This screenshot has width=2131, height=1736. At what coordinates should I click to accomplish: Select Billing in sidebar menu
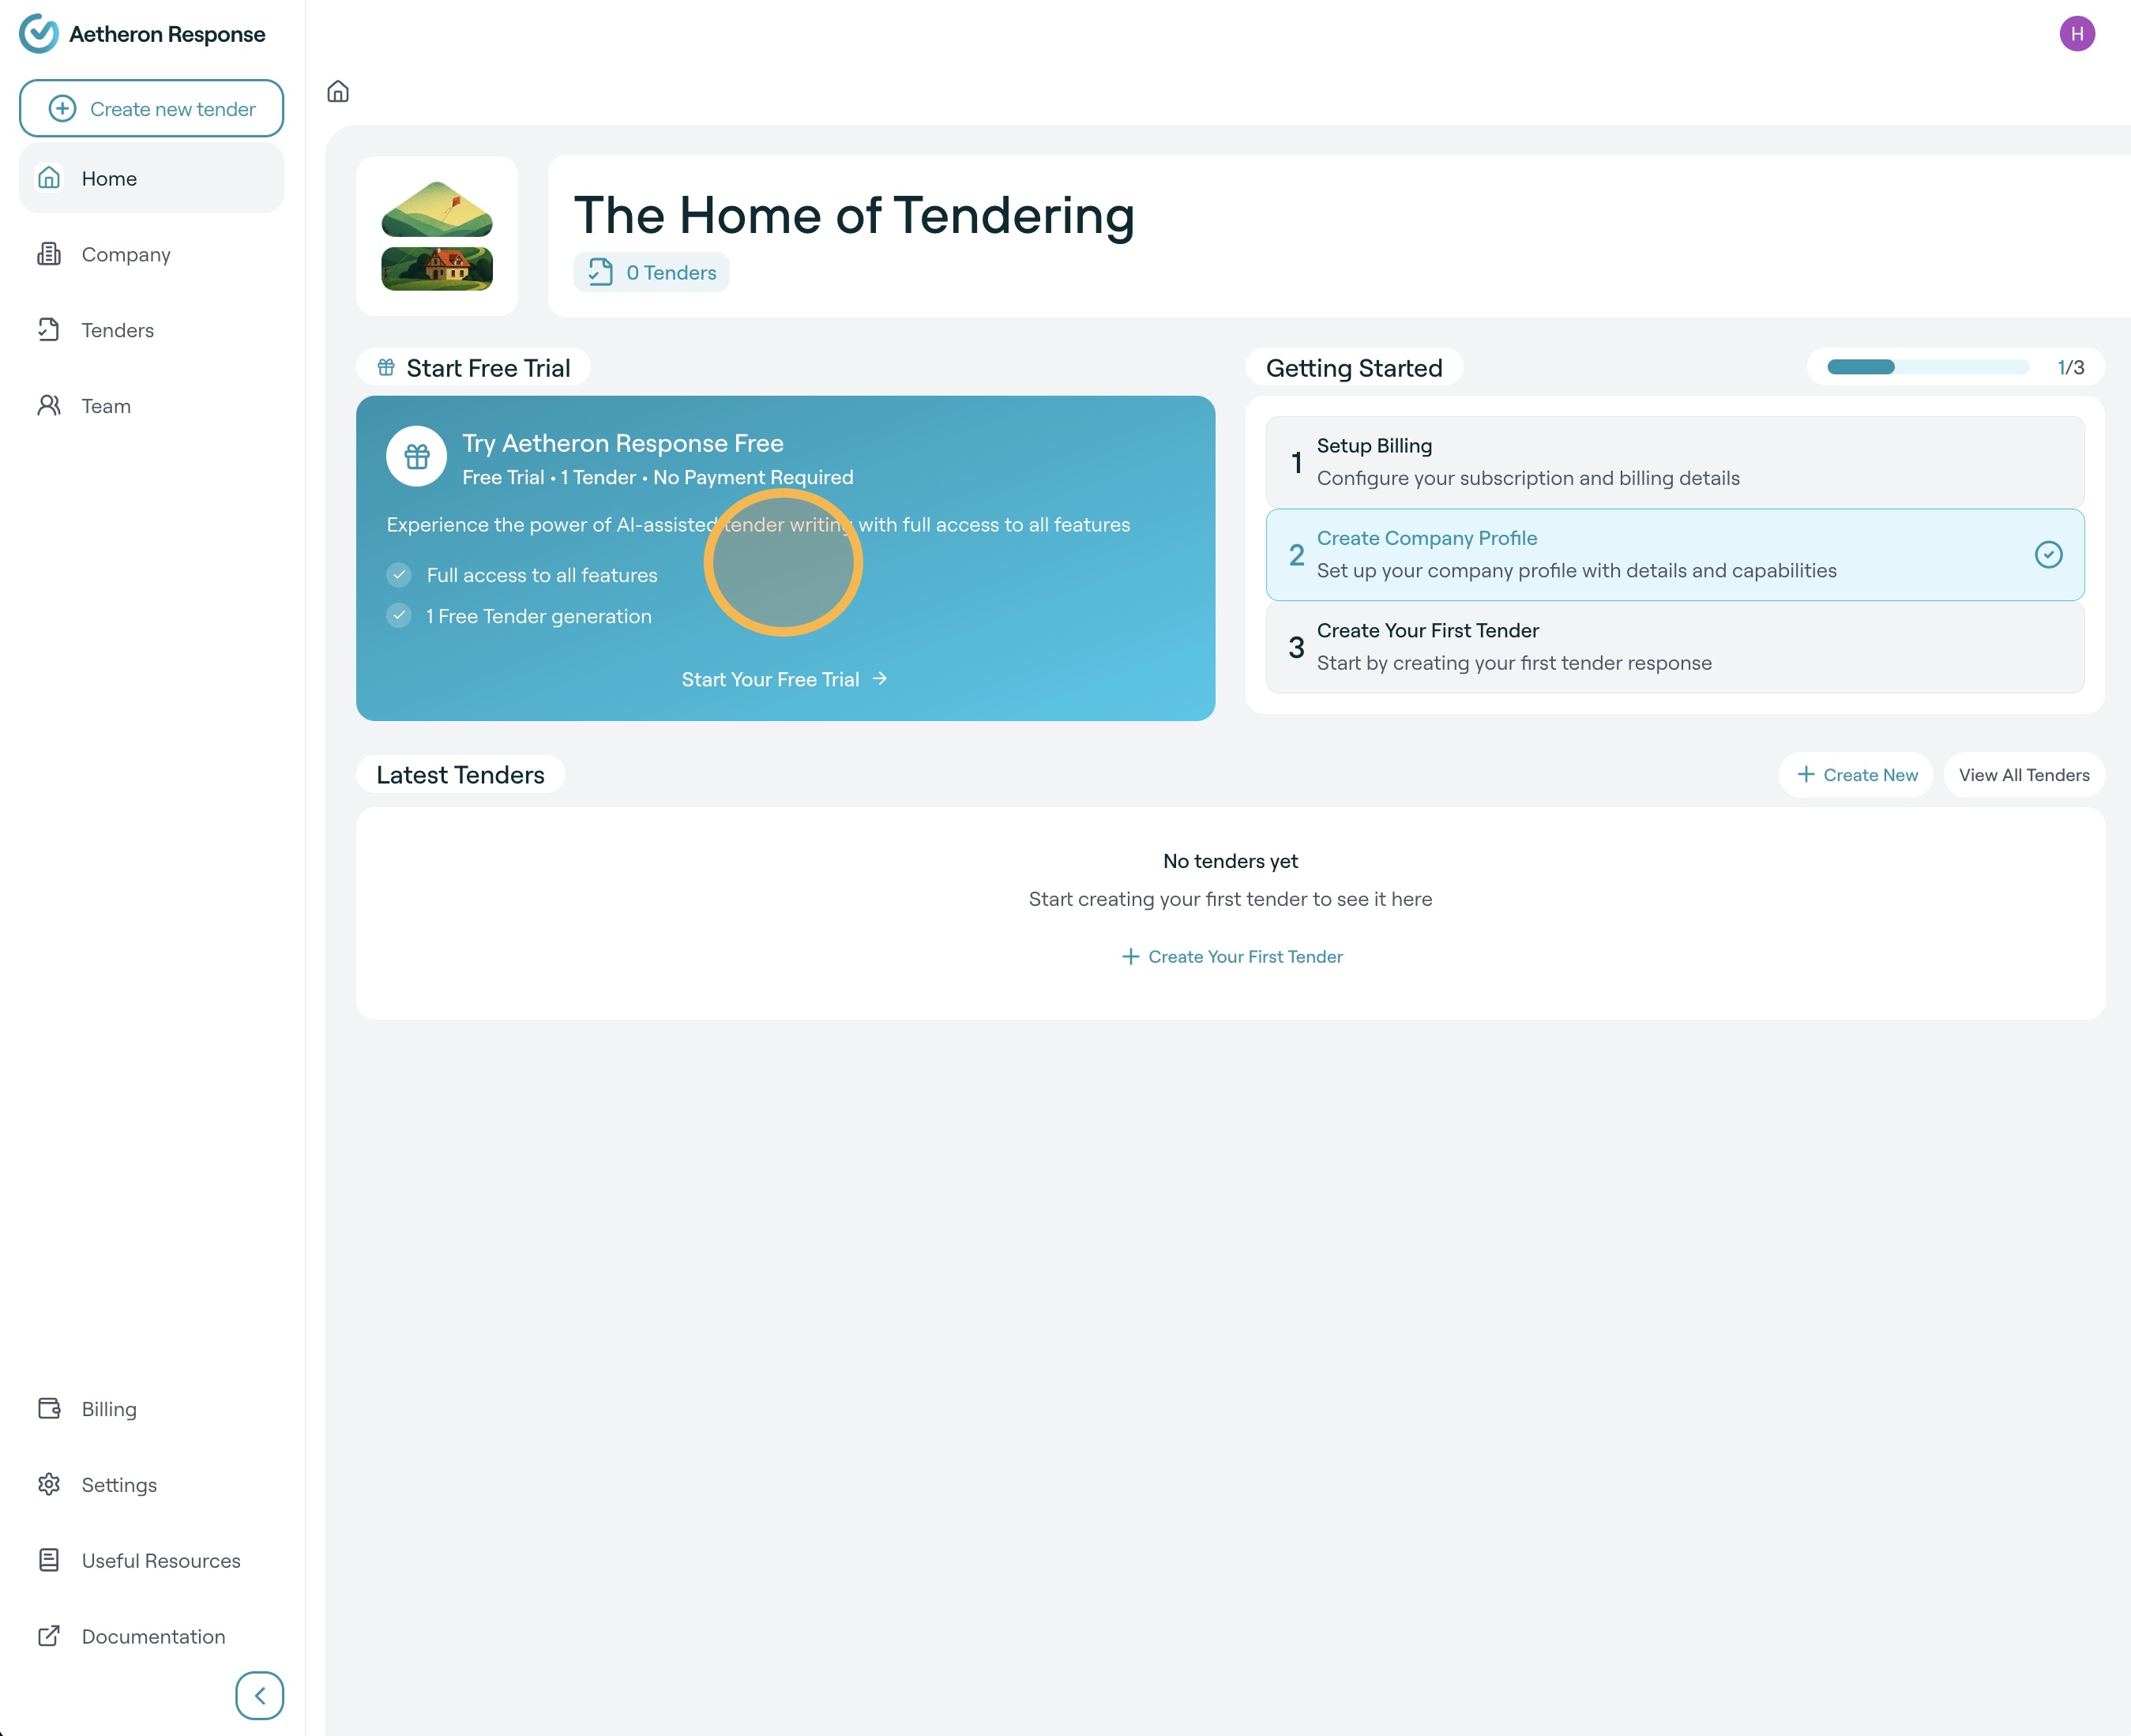[x=108, y=1408]
